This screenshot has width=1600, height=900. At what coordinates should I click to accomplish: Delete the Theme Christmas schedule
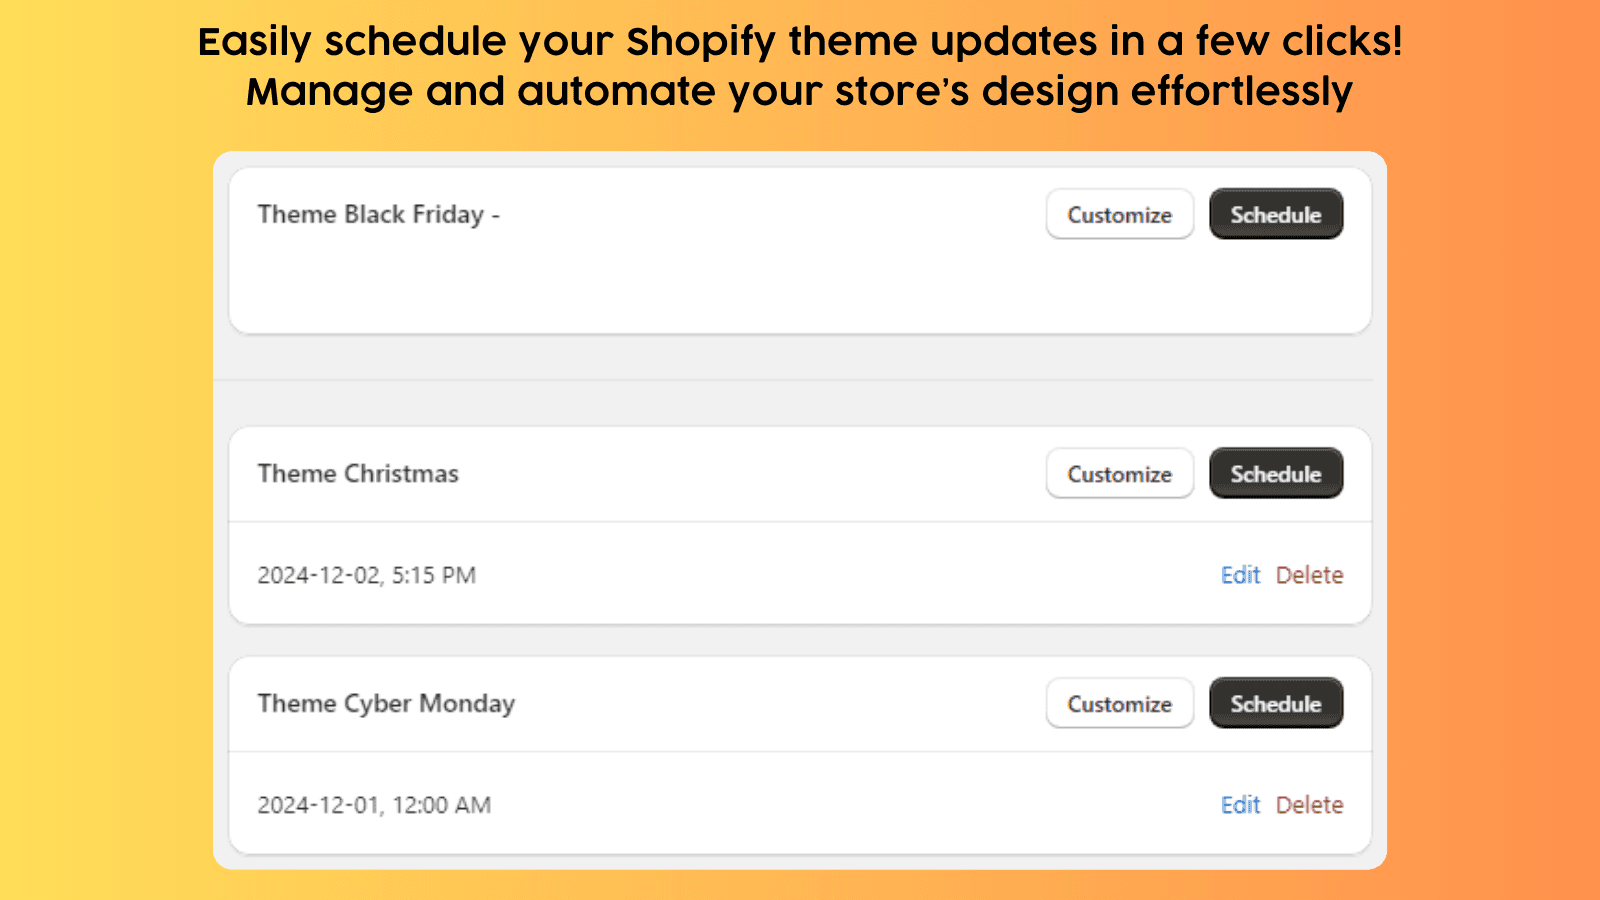pos(1309,575)
